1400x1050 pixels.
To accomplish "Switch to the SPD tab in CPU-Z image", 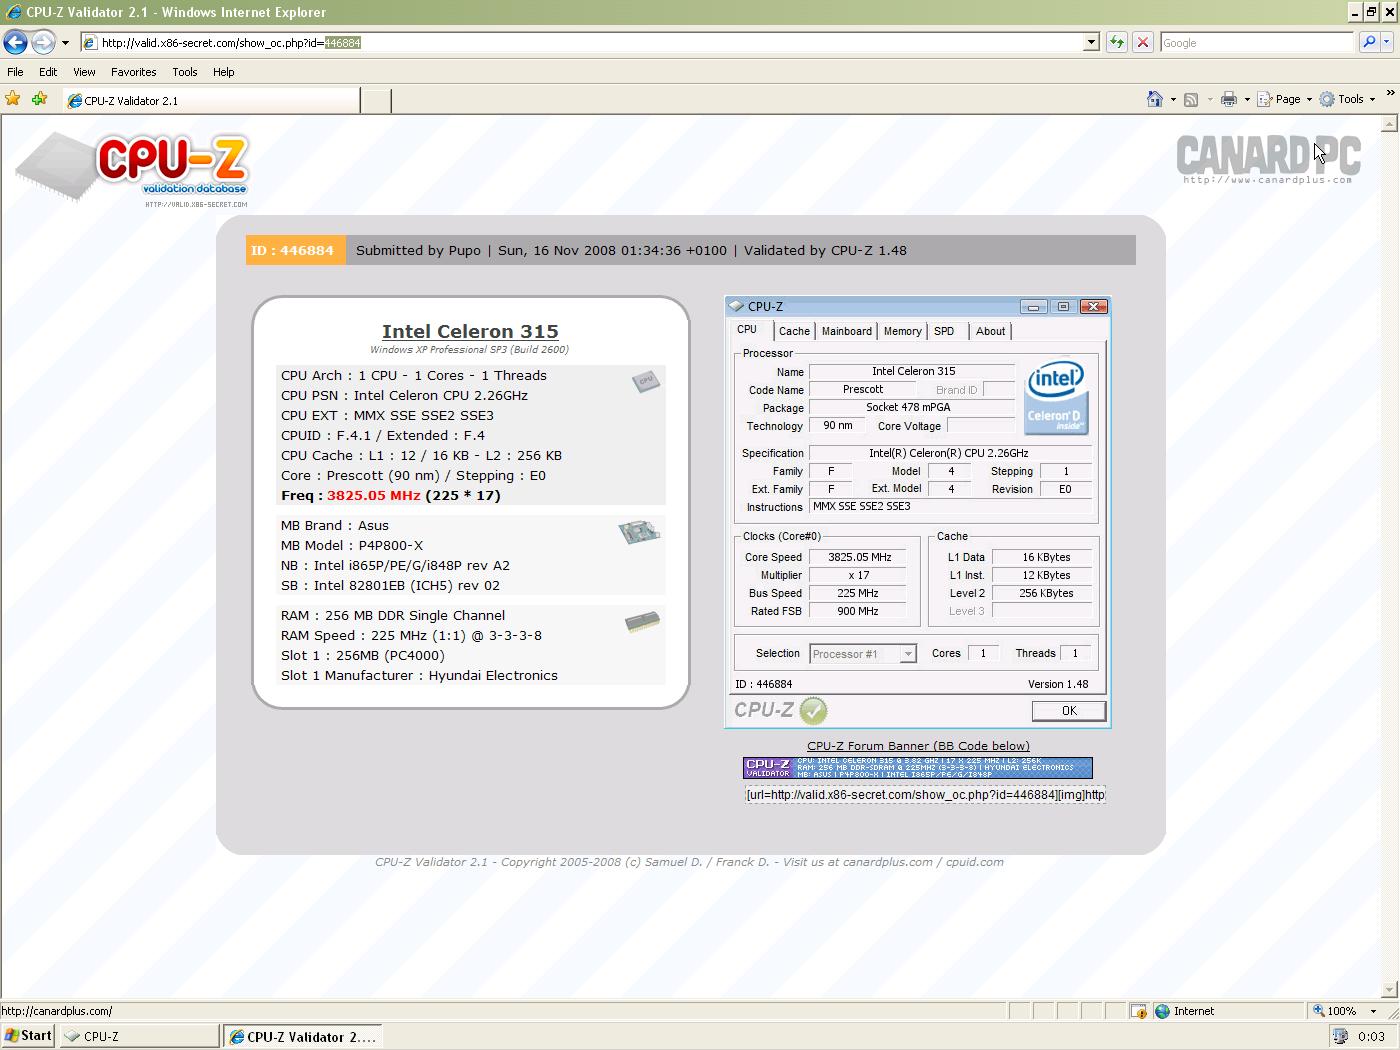I will pos(944,331).
